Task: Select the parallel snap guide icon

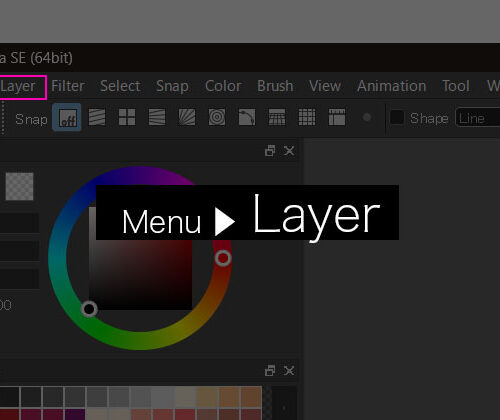Action: coord(97,117)
